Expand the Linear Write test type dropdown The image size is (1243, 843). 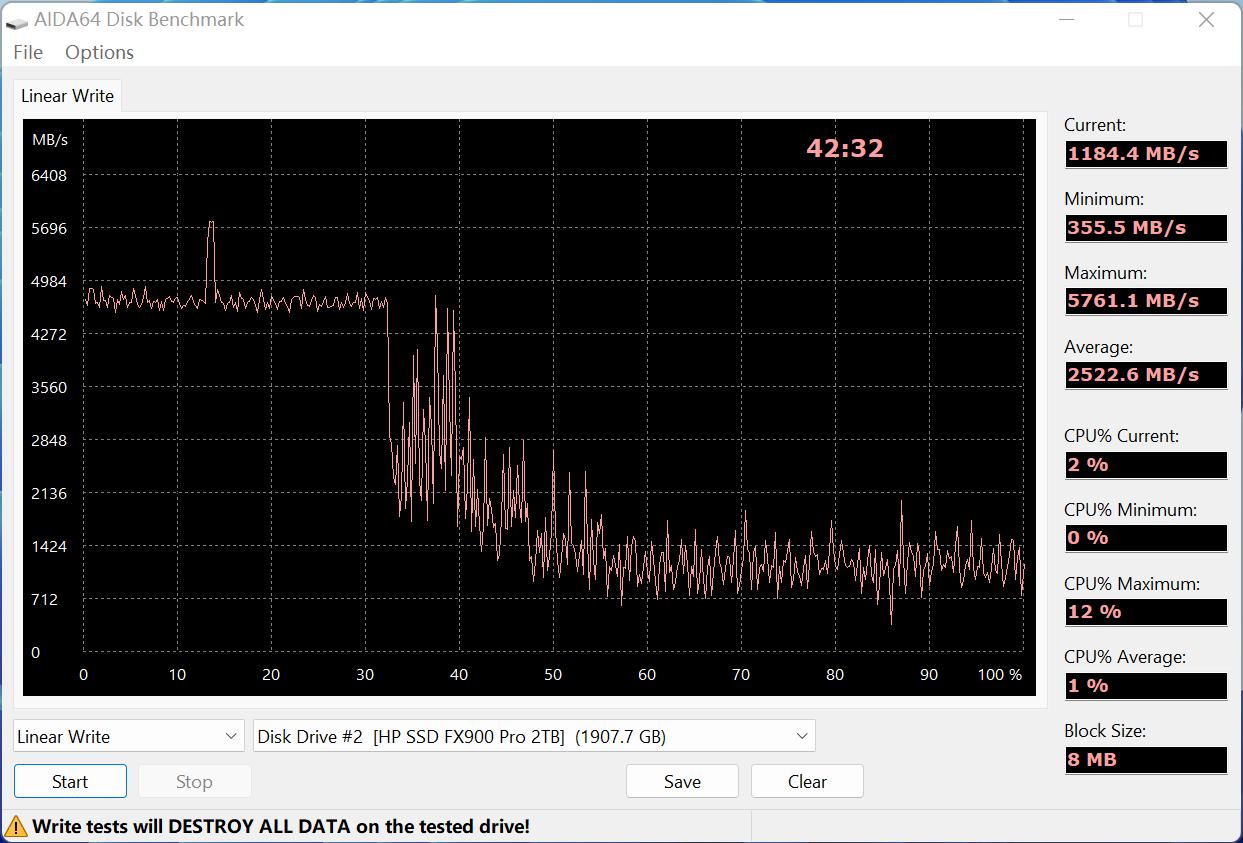click(x=129, y=736)
